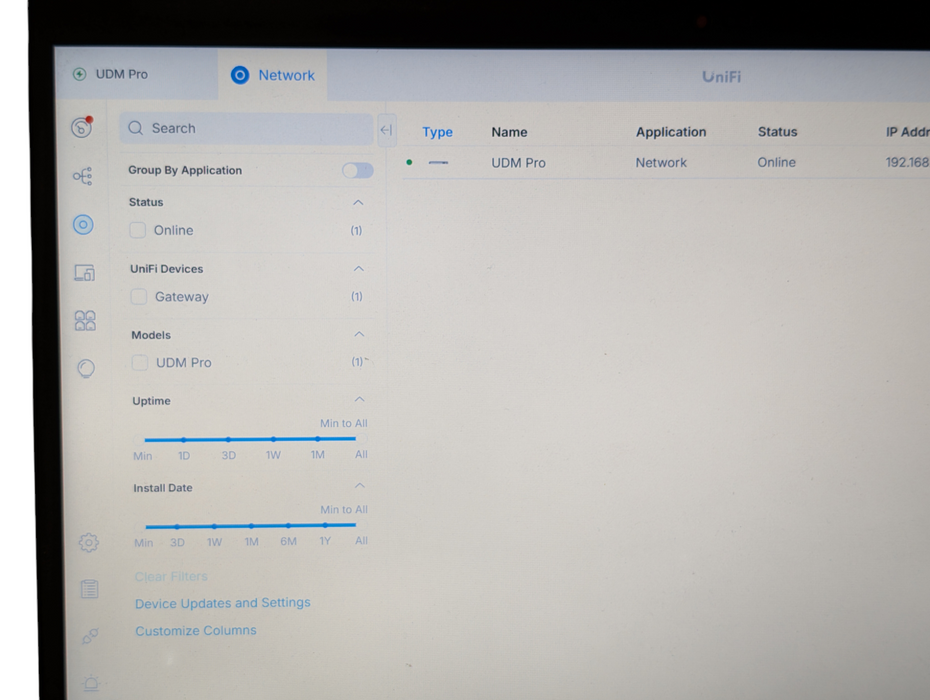Screen dimensions: 930x700
Task: Open the Settings gear icon in sidebar
Action: pos(88,542)
